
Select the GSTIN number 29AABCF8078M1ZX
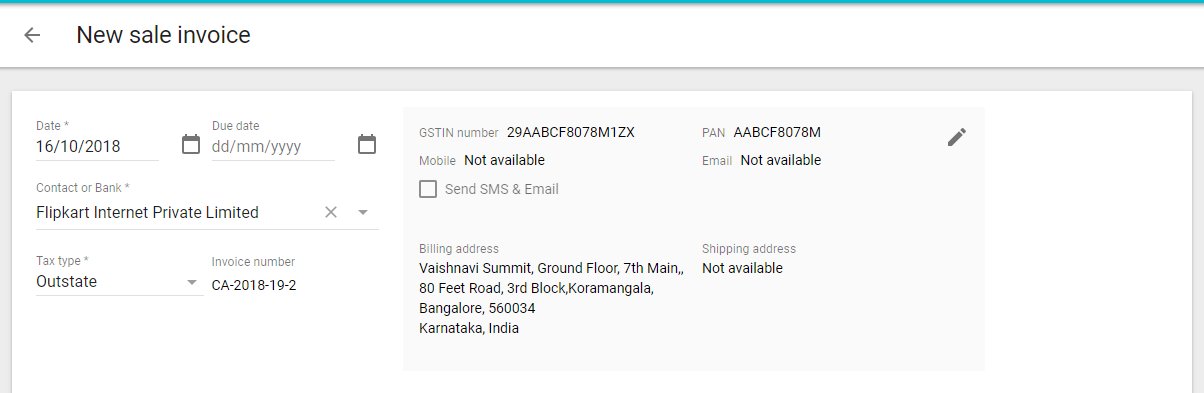pos(571,132)
